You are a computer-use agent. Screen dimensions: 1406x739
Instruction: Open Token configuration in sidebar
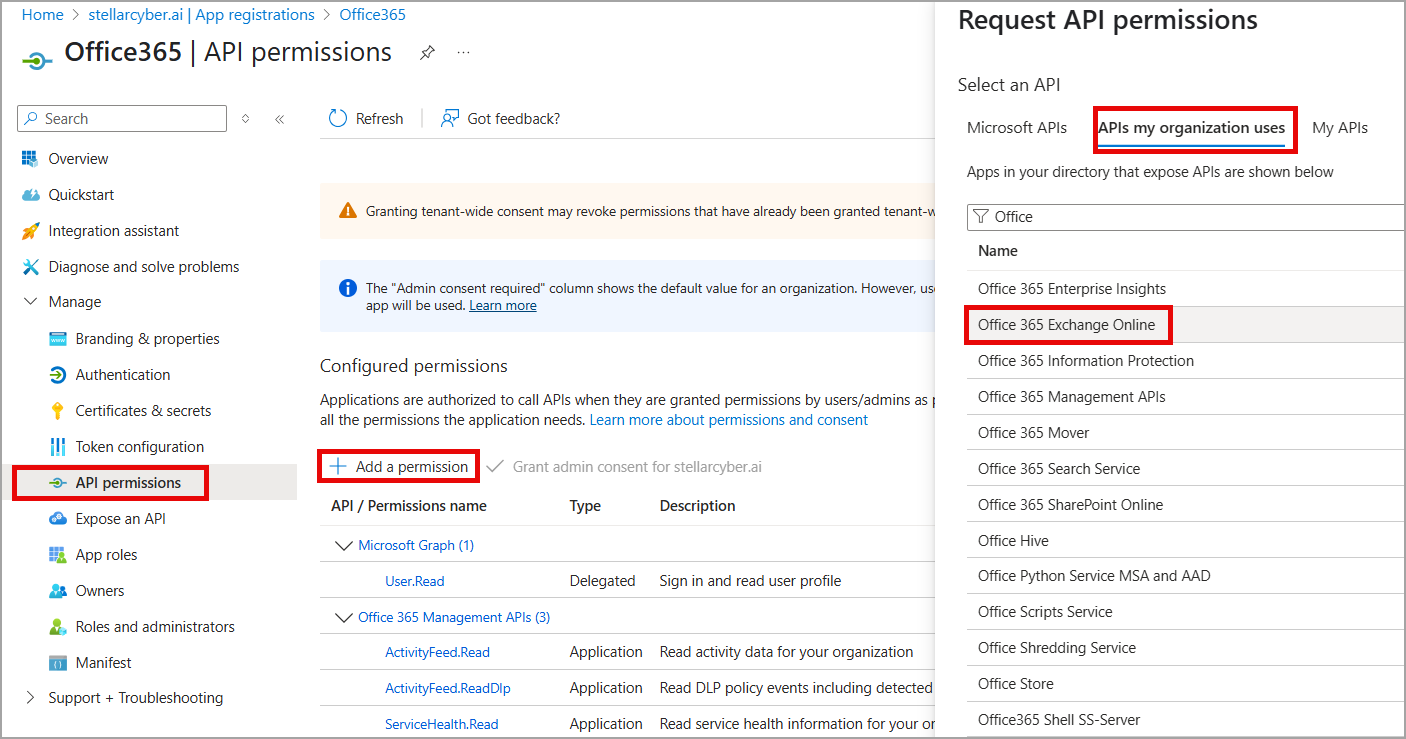pyautogui.click(x=139, y=447)
